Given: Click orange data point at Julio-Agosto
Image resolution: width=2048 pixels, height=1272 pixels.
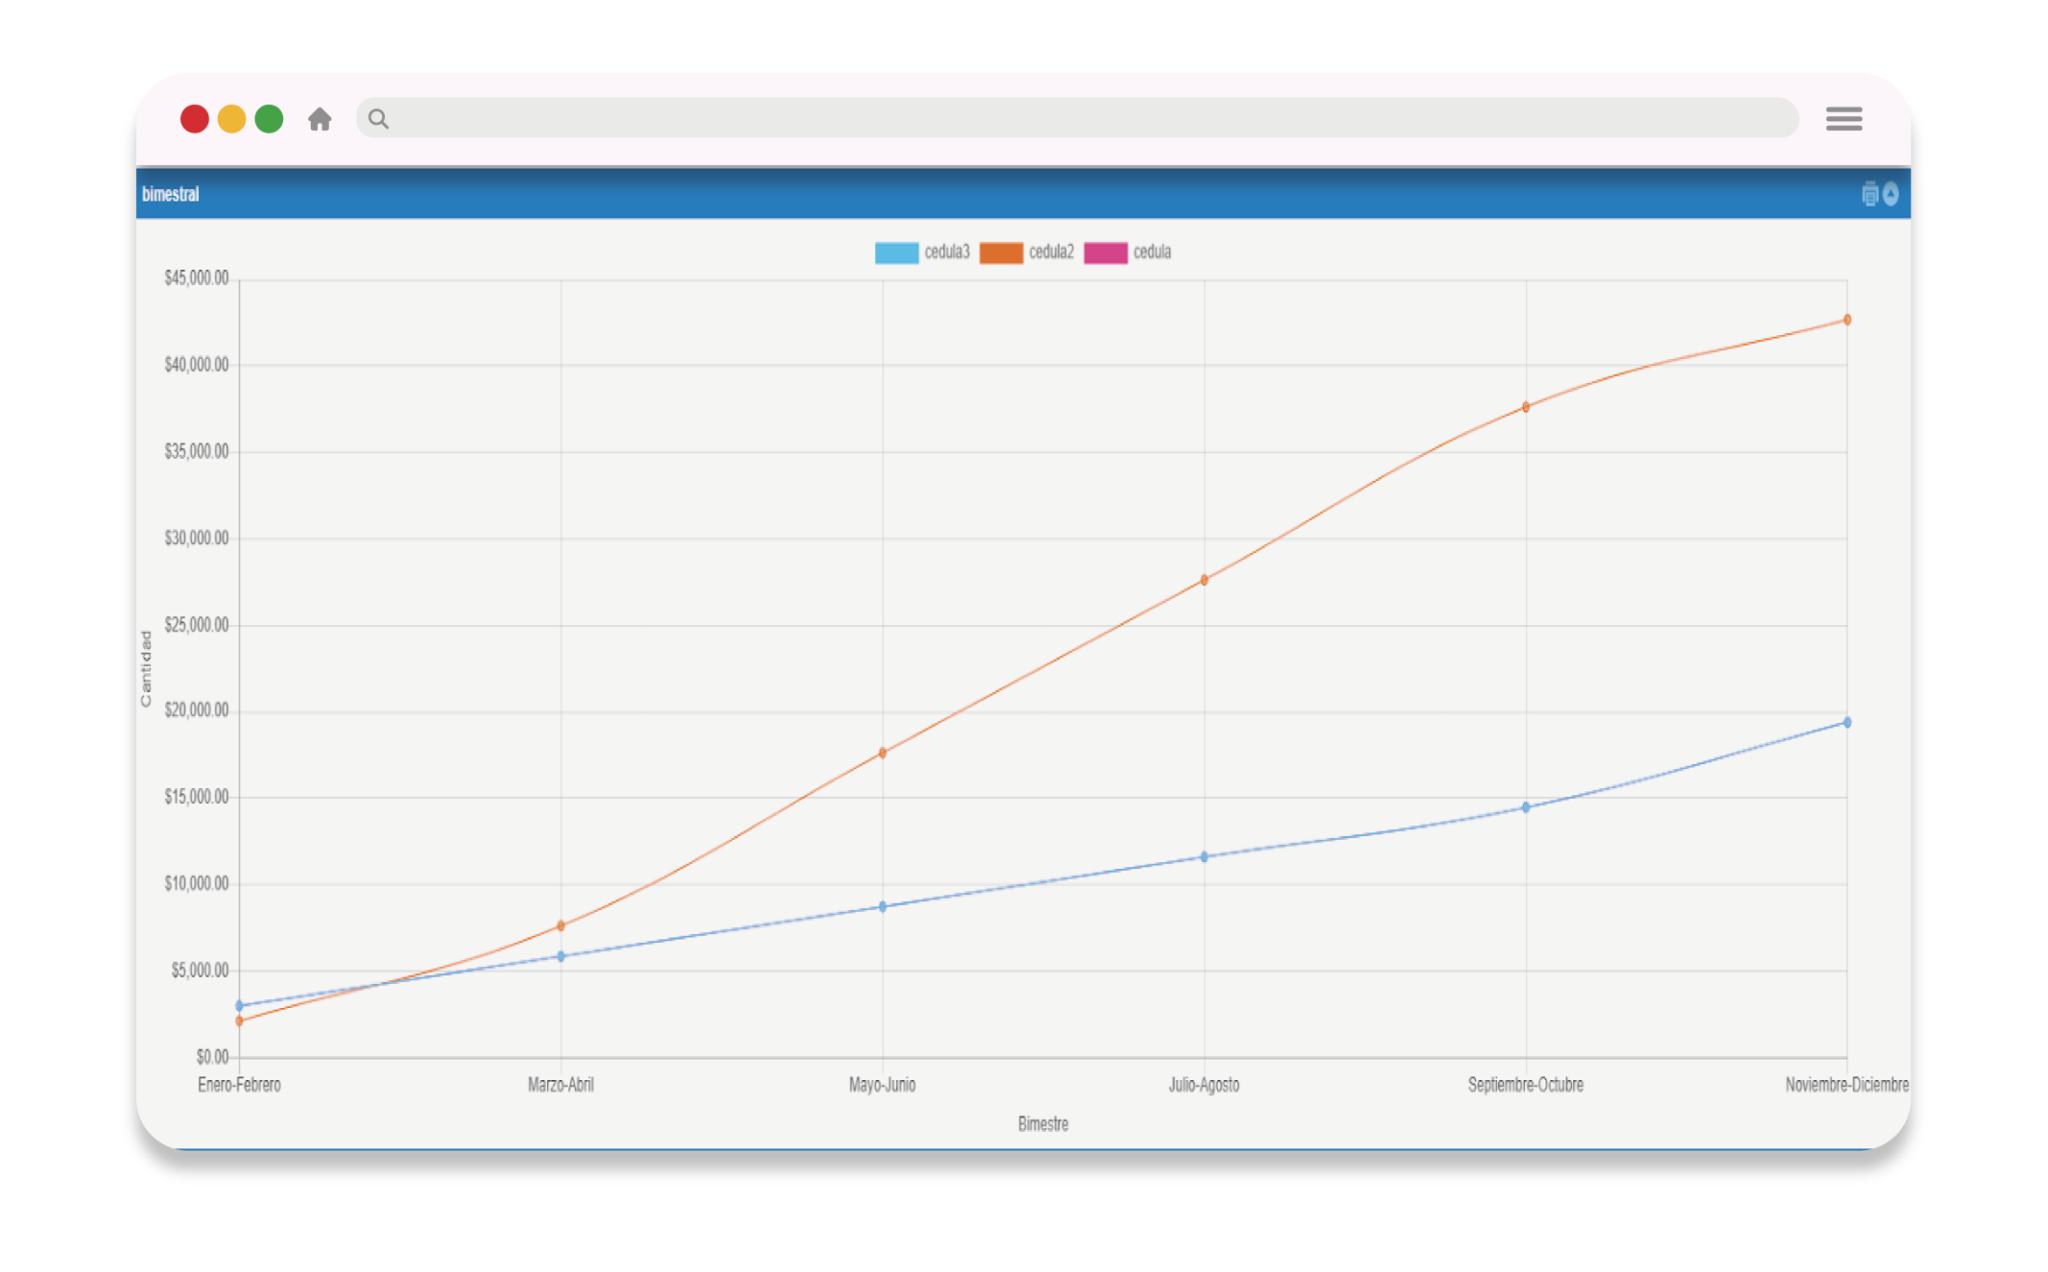Looking at the screenshot, I should coord(1204,580).
